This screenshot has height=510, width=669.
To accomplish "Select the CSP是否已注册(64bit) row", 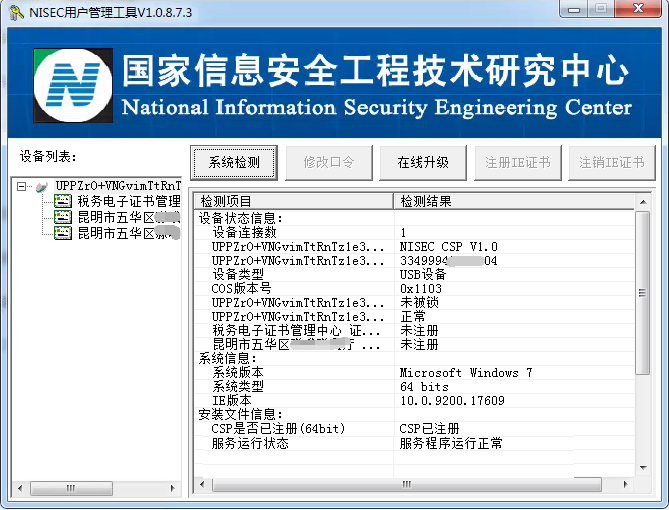I will [x=414, y=428].
